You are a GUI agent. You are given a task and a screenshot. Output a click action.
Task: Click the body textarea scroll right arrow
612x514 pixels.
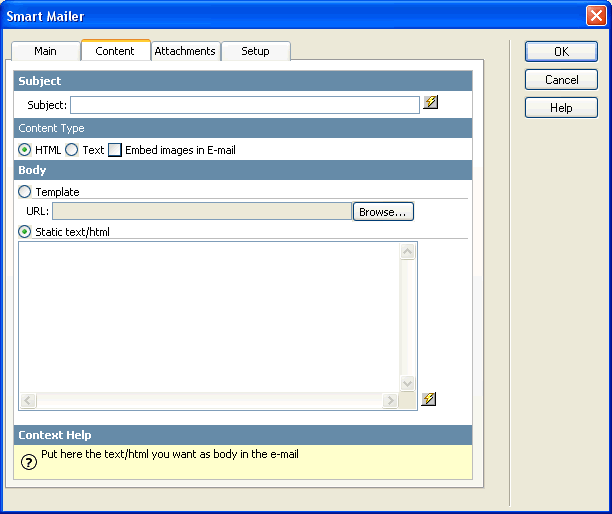coord(390,400)
